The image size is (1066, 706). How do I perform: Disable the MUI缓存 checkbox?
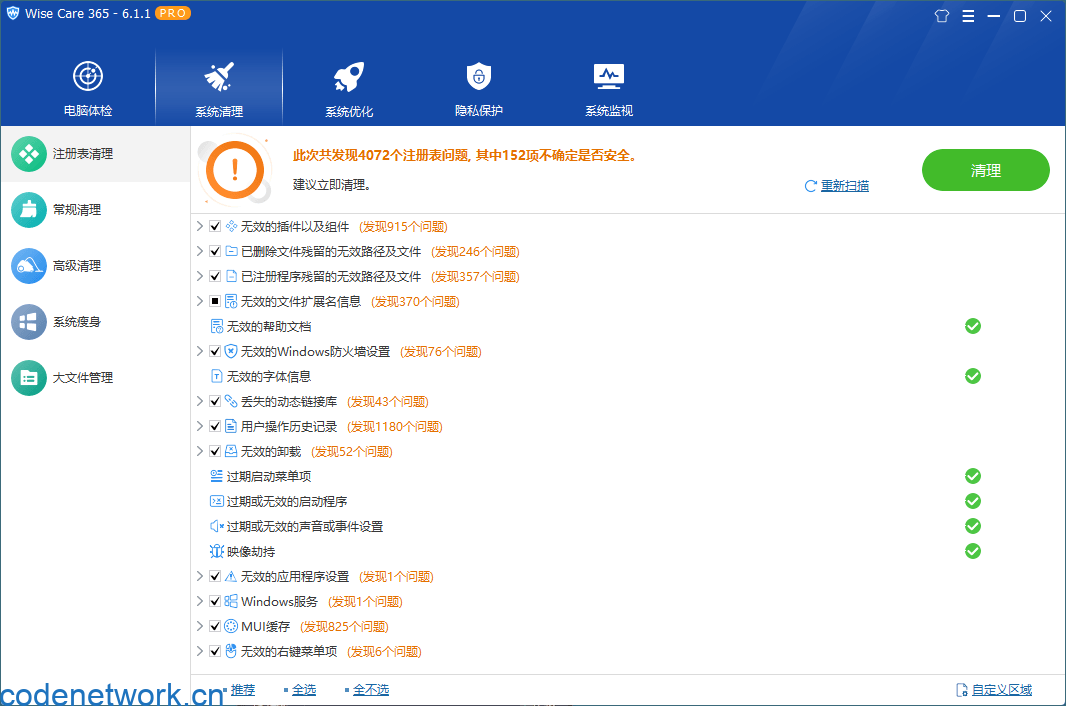pos(214,626)
